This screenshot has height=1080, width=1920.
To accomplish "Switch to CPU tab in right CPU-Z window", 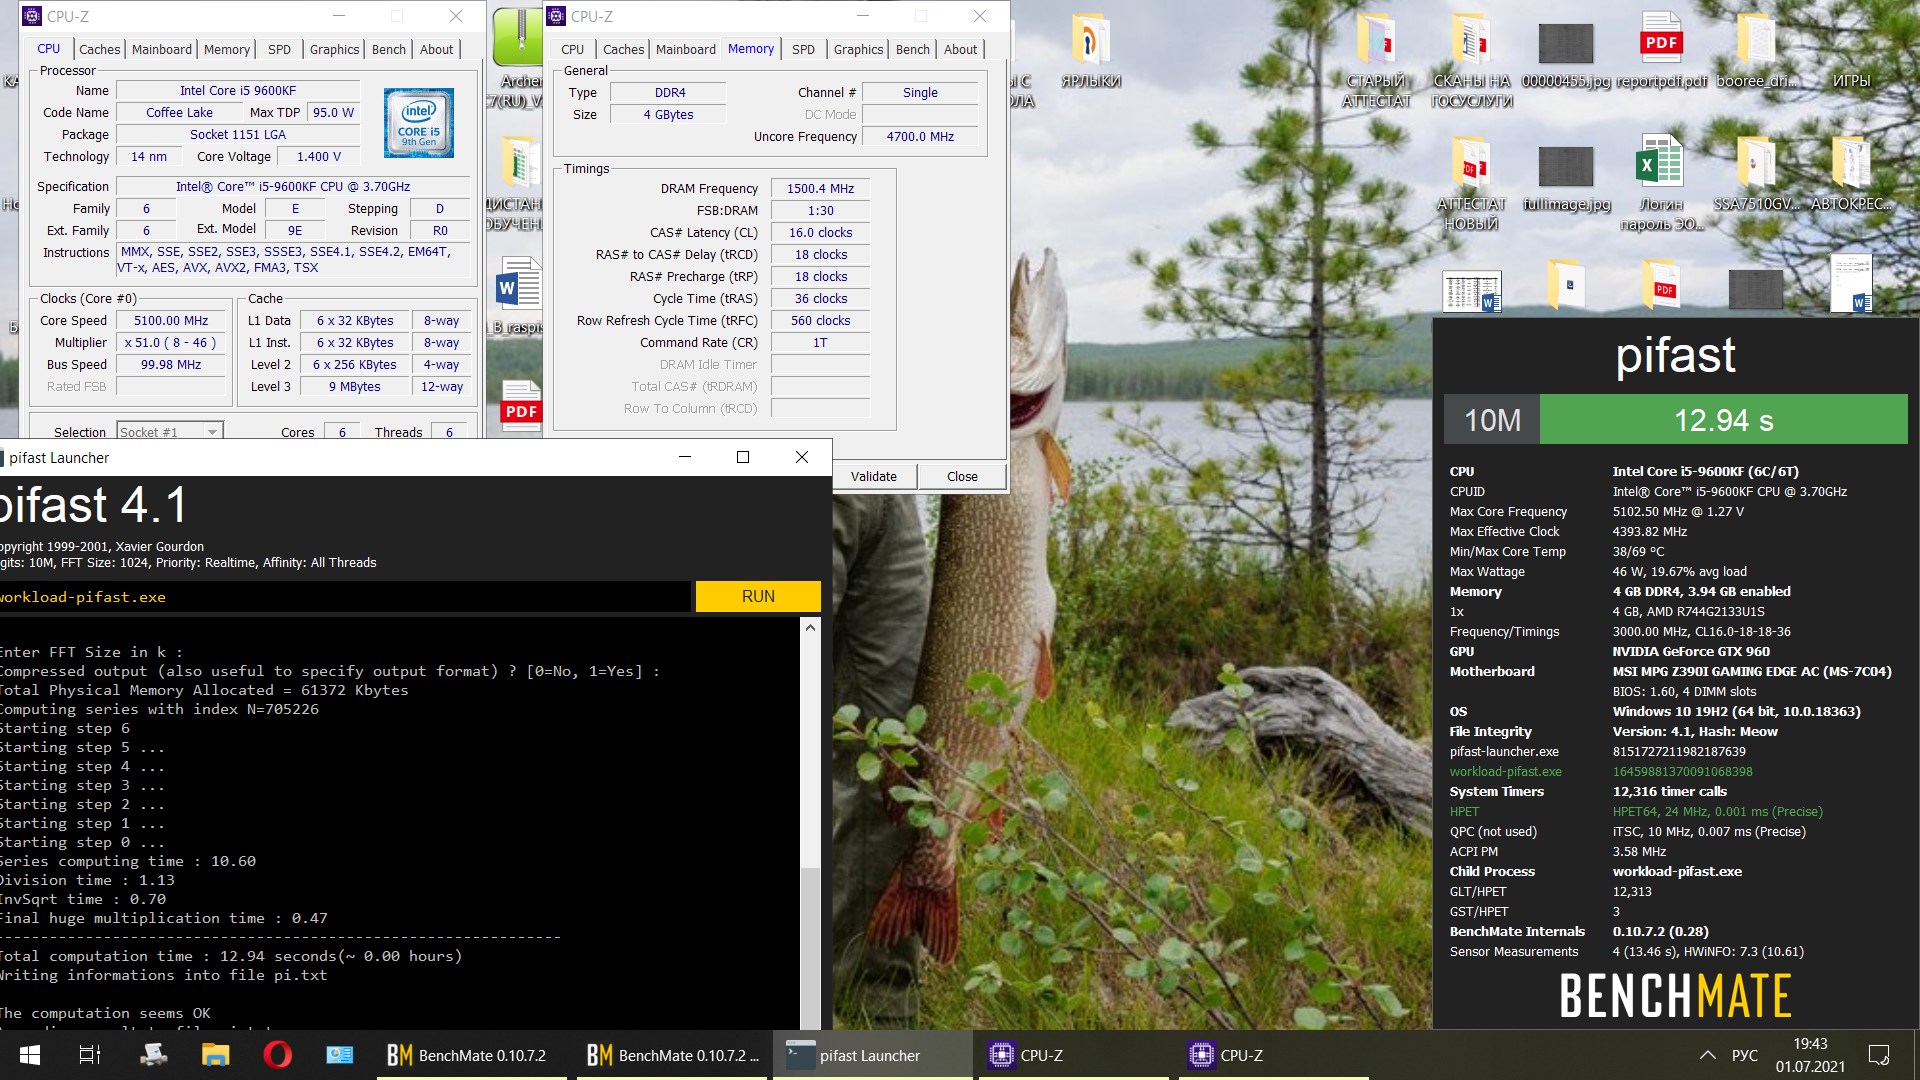I will (x=572, y=49).
